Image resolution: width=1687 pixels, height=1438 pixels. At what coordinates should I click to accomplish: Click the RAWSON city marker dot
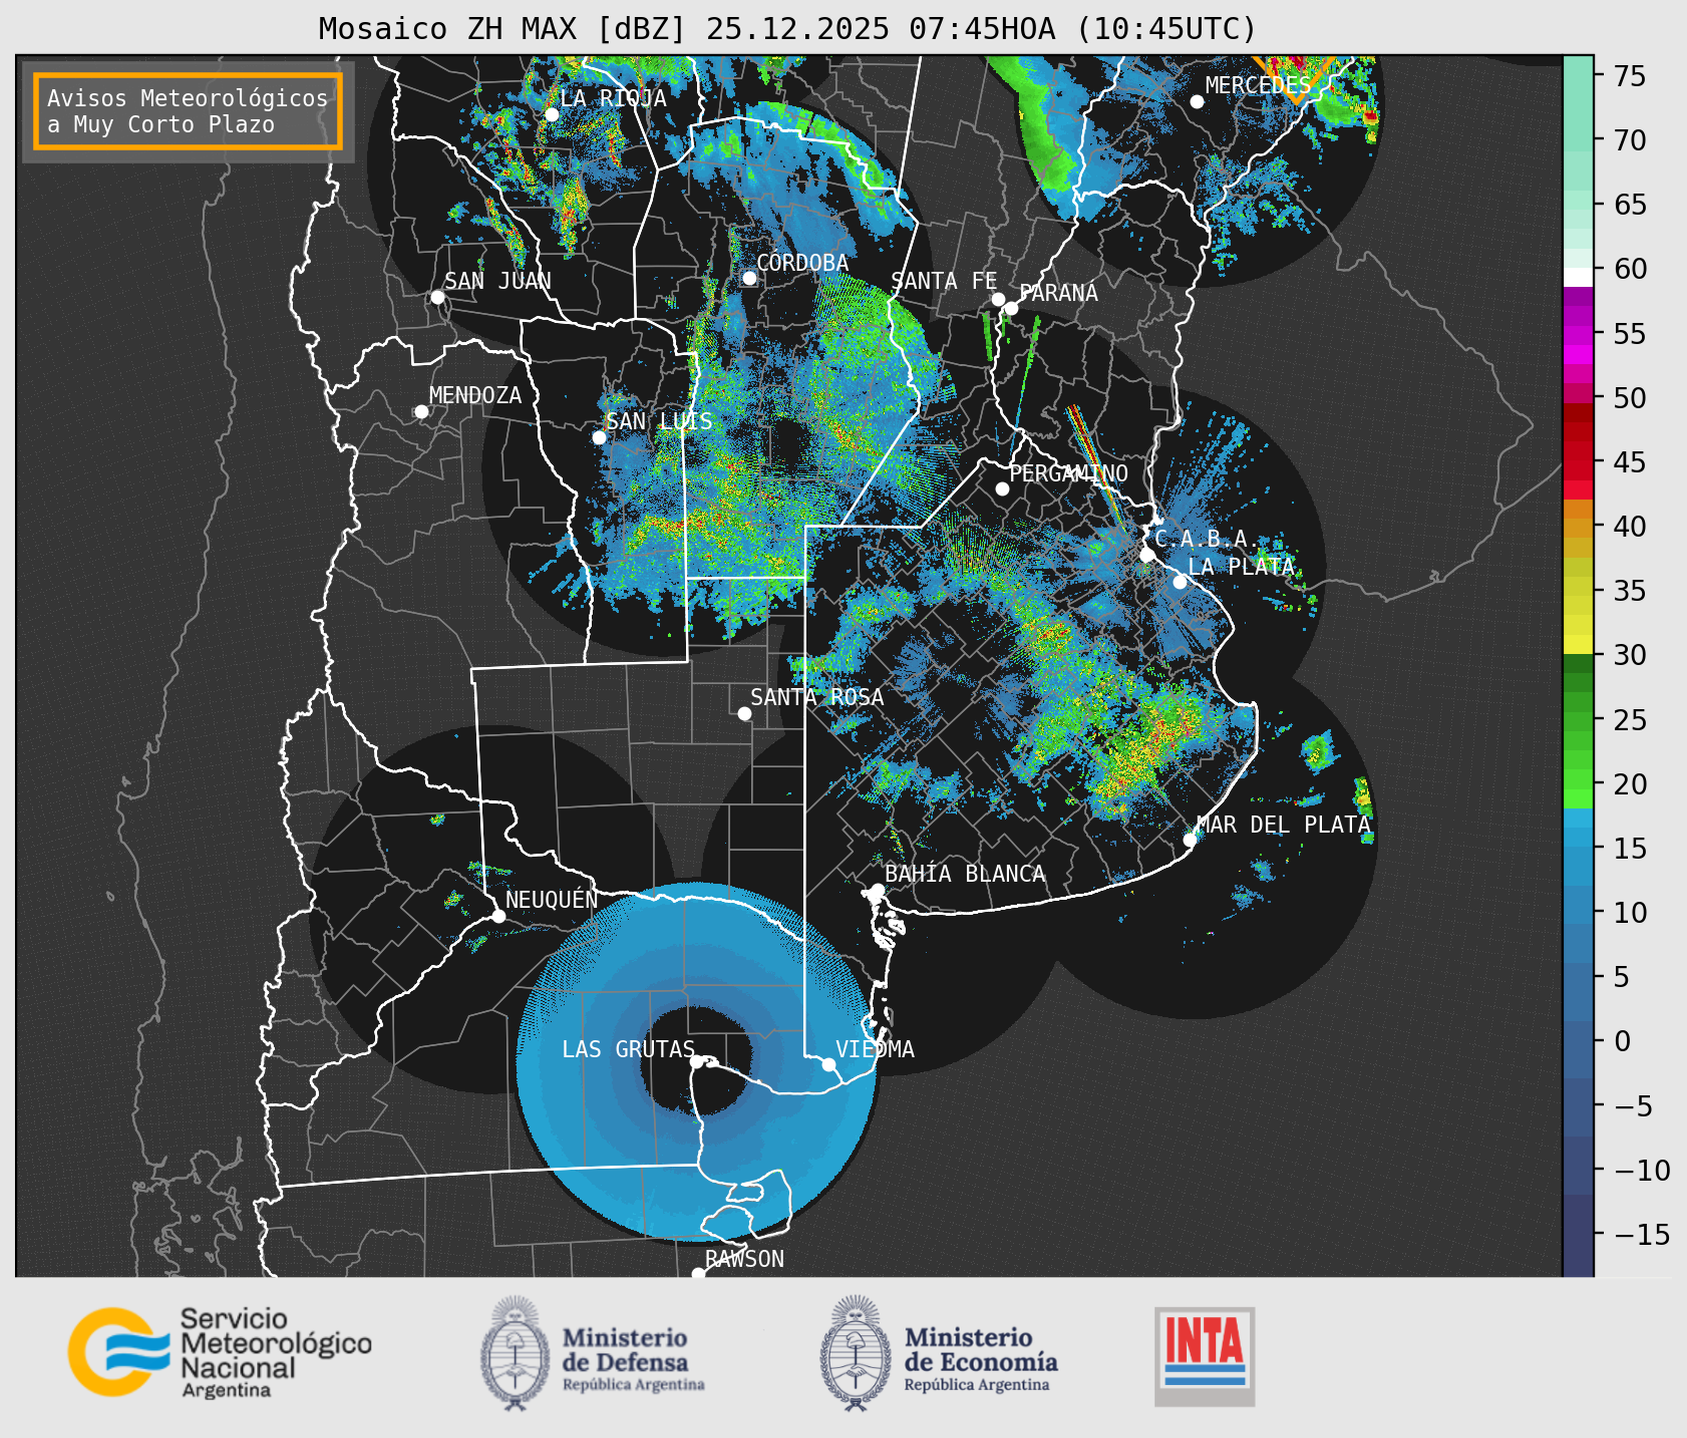[698, 1274]
